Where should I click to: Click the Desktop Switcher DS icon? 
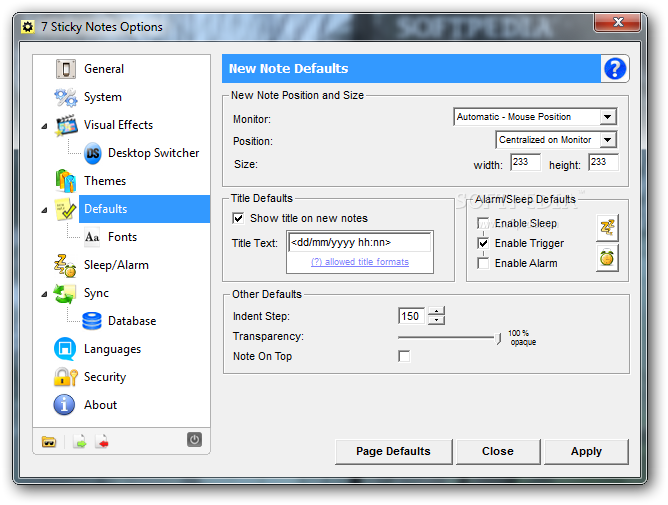click(x=92, y=153)
